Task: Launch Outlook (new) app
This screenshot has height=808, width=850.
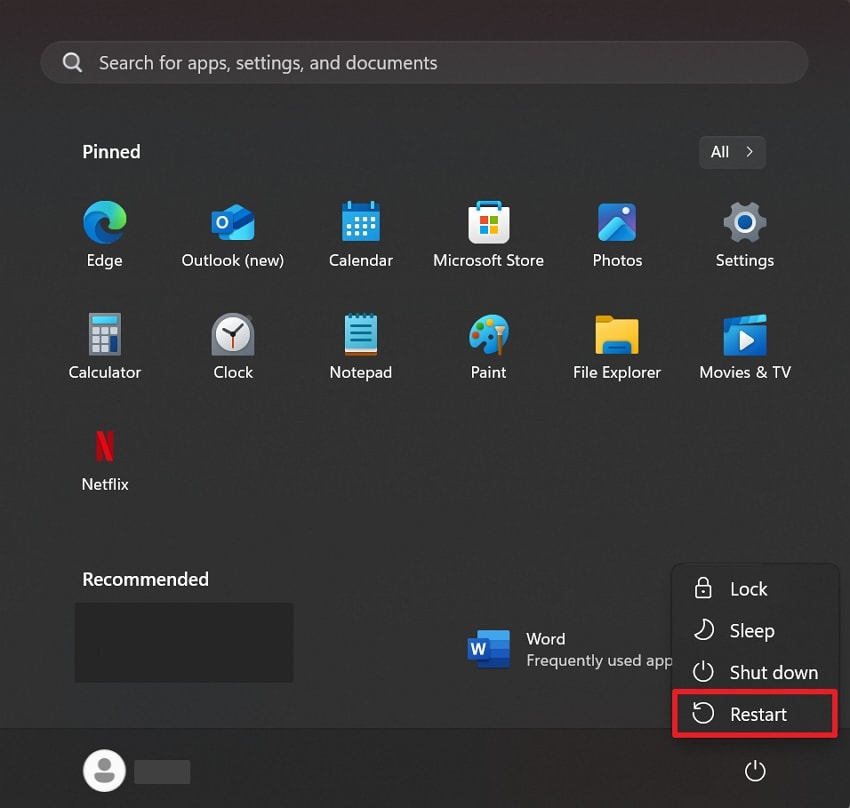Action: [x=233, y=234]
